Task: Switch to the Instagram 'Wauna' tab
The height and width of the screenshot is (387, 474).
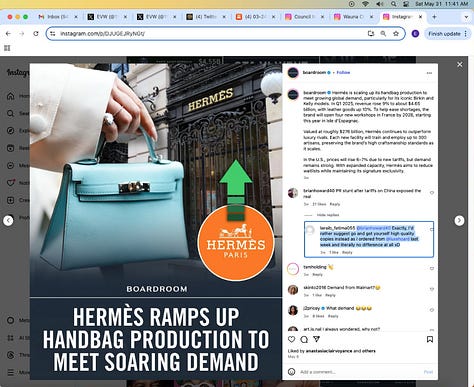Action: (x=354, y=17)
